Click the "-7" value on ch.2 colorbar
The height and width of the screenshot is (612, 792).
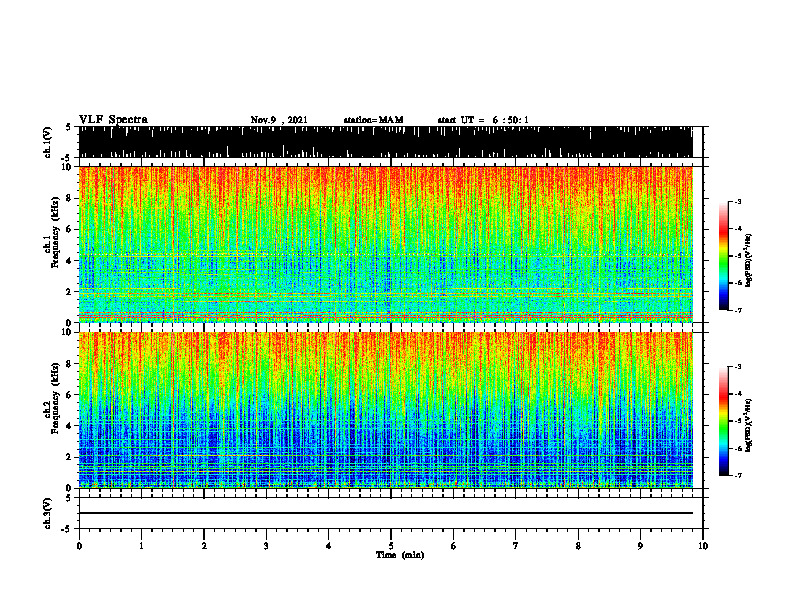click(738, 476)
